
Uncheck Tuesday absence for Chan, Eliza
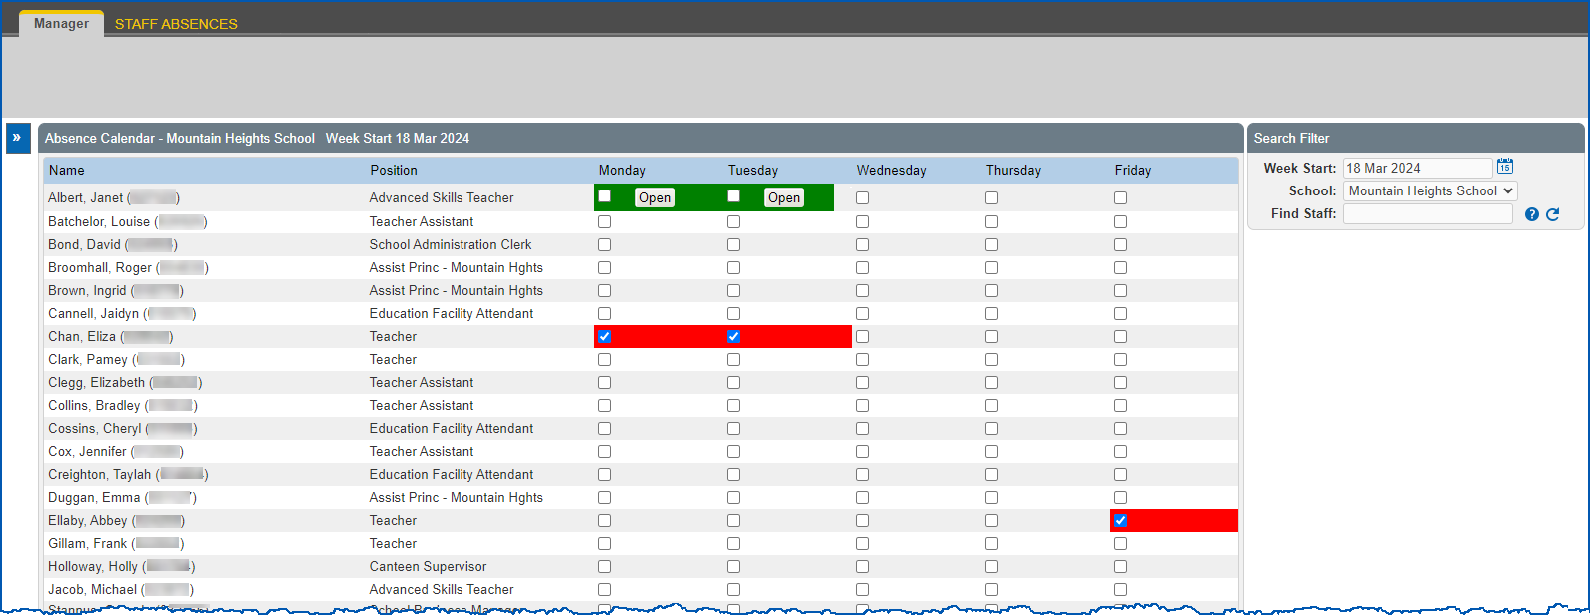733,337
